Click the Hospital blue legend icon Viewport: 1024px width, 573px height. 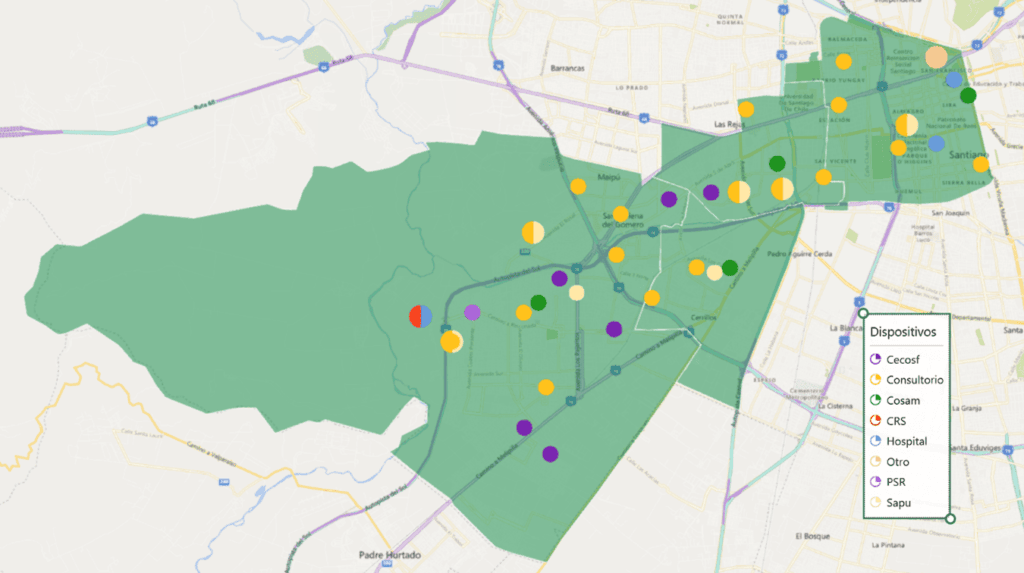tap(875, 441)
